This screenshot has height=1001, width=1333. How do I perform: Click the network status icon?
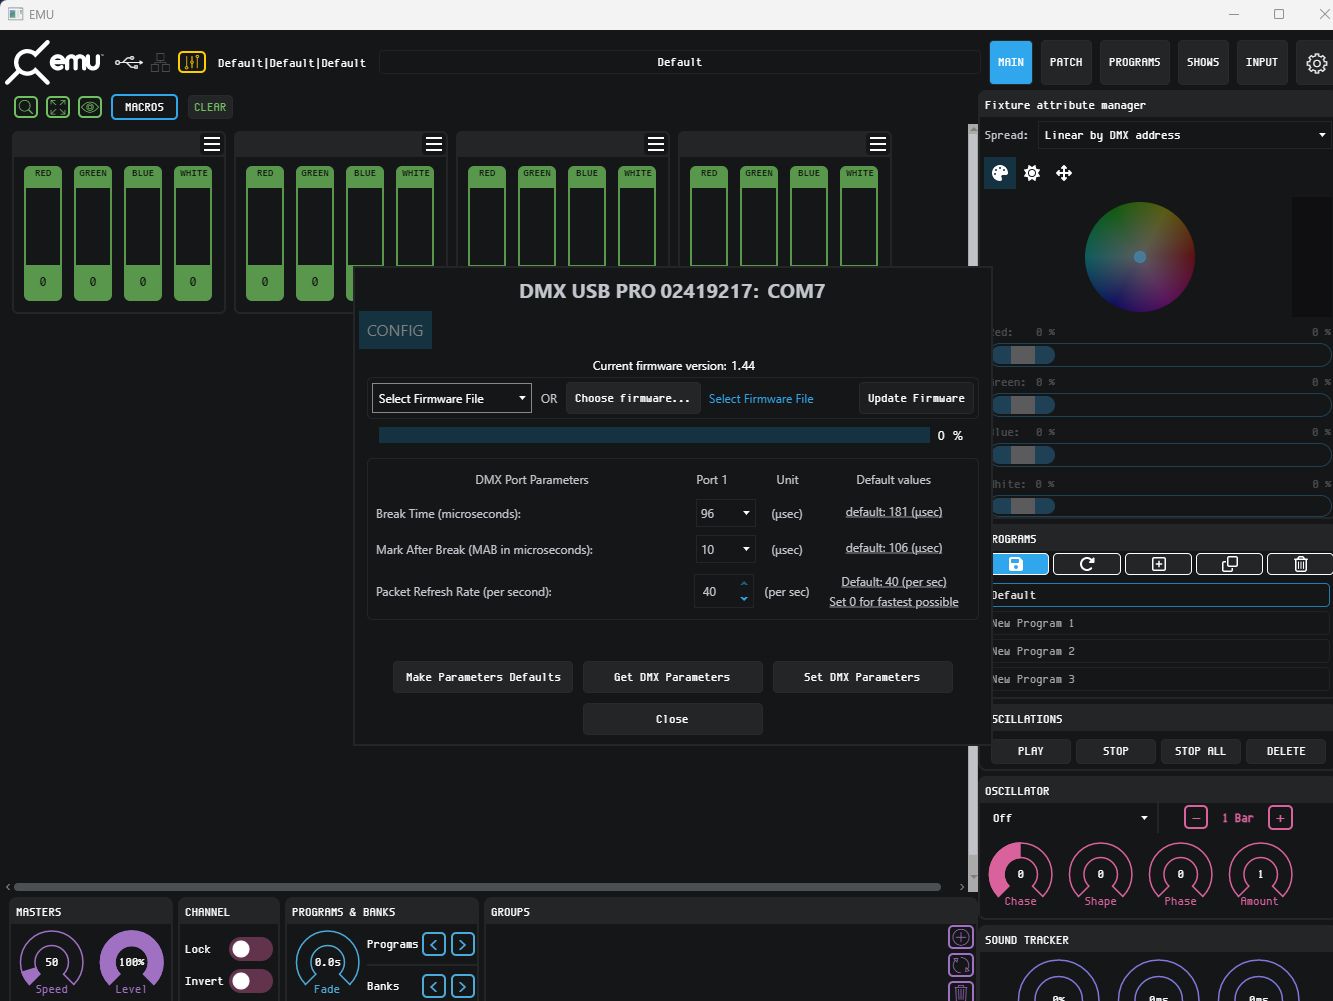point(160,63)
